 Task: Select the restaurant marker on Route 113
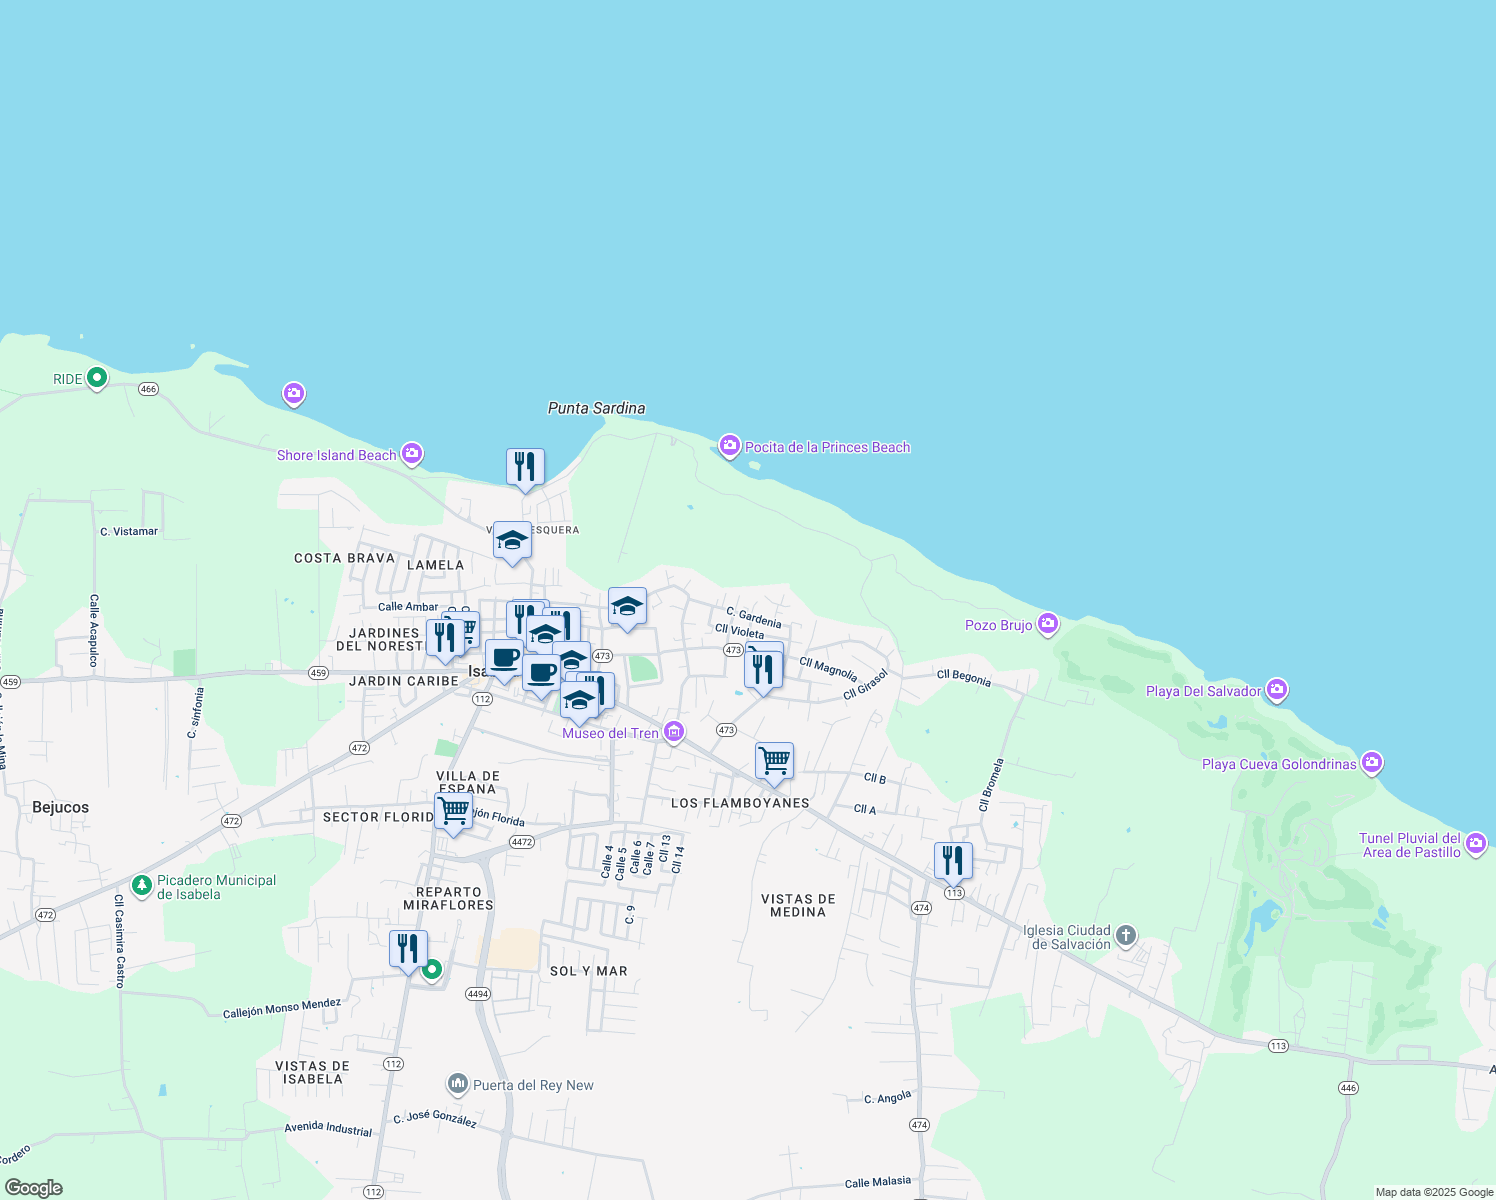[x=953, y=860]
